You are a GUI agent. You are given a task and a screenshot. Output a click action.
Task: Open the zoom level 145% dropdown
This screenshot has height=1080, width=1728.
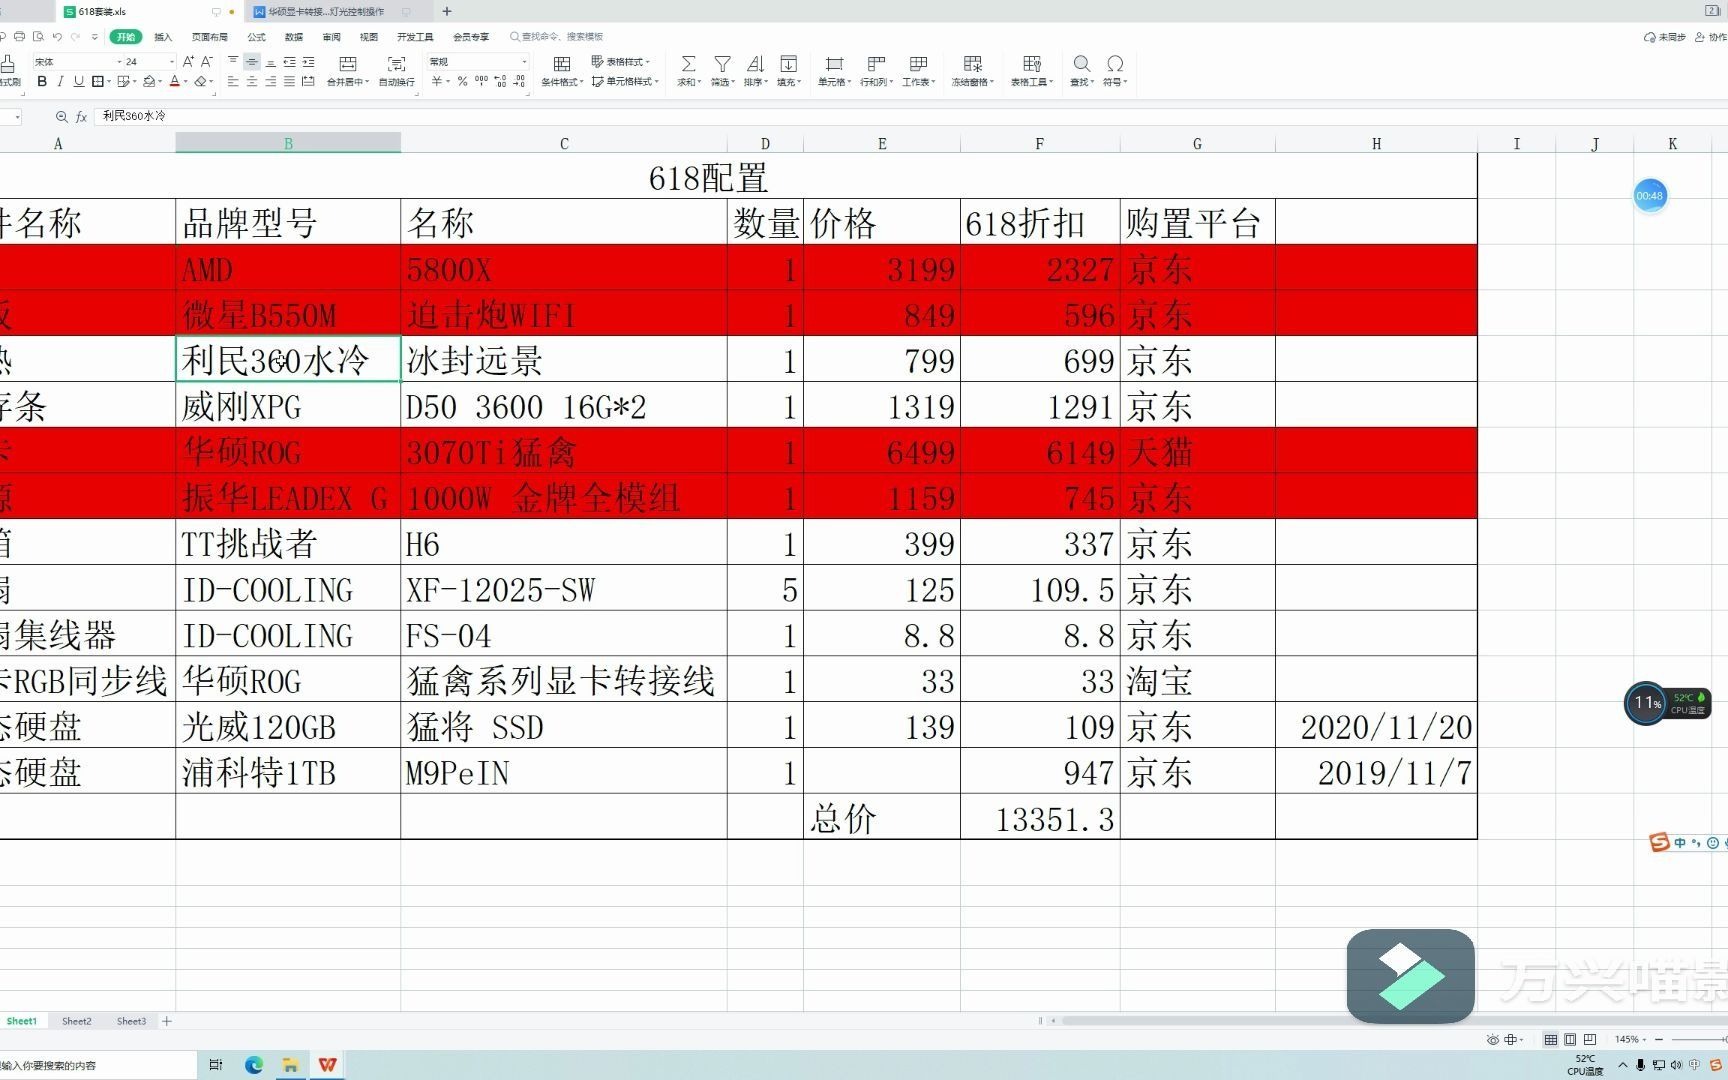(1630, 1040)
